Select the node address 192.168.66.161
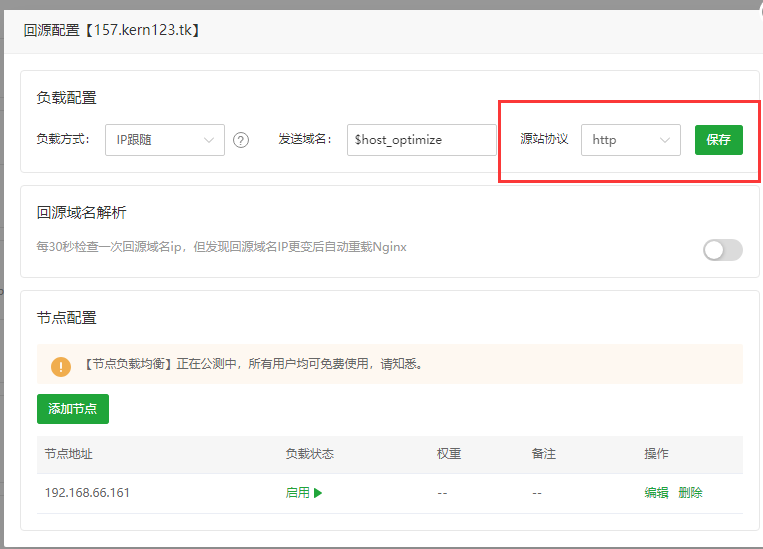 (87, 493)
